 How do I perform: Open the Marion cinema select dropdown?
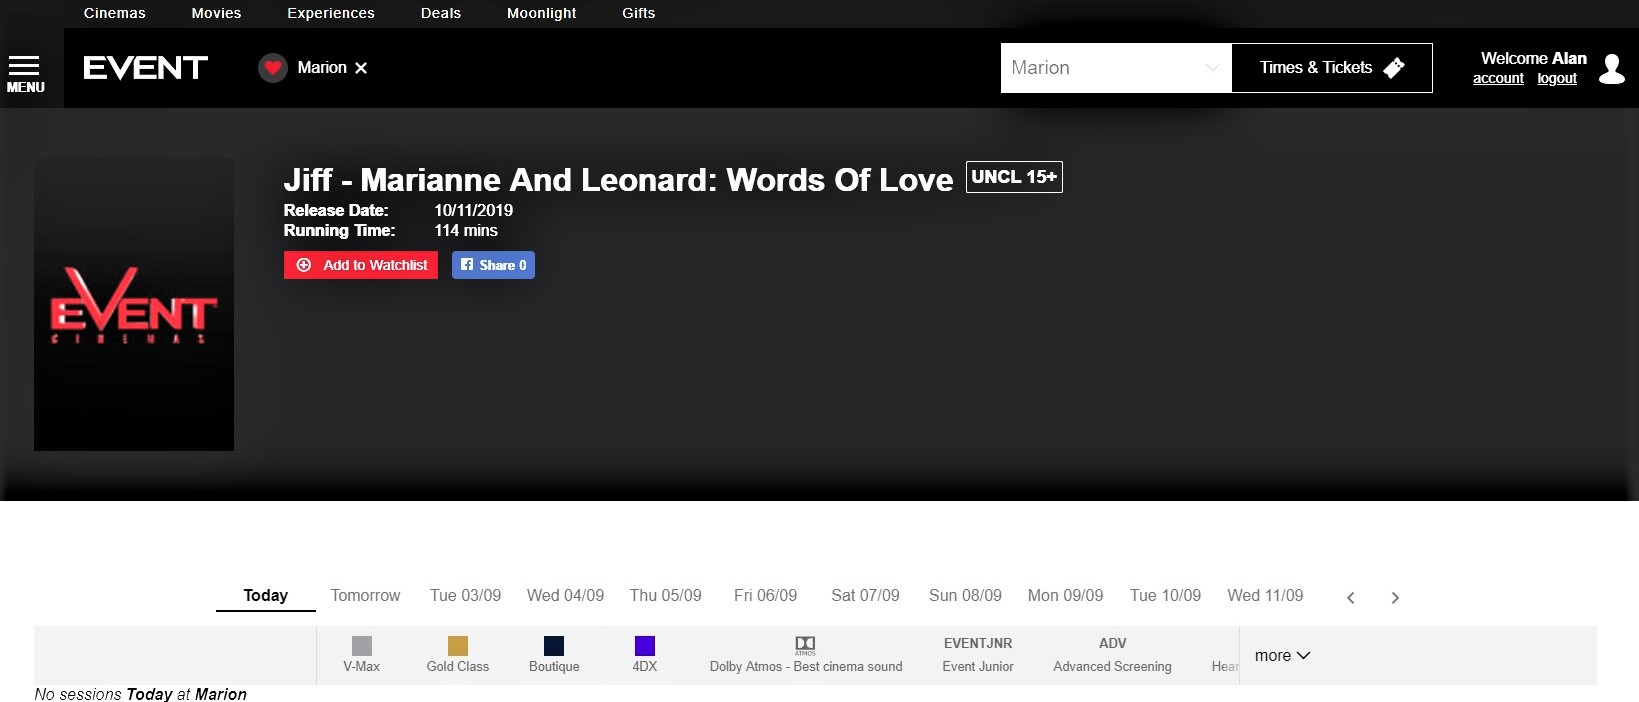[x=1116, y=68]
